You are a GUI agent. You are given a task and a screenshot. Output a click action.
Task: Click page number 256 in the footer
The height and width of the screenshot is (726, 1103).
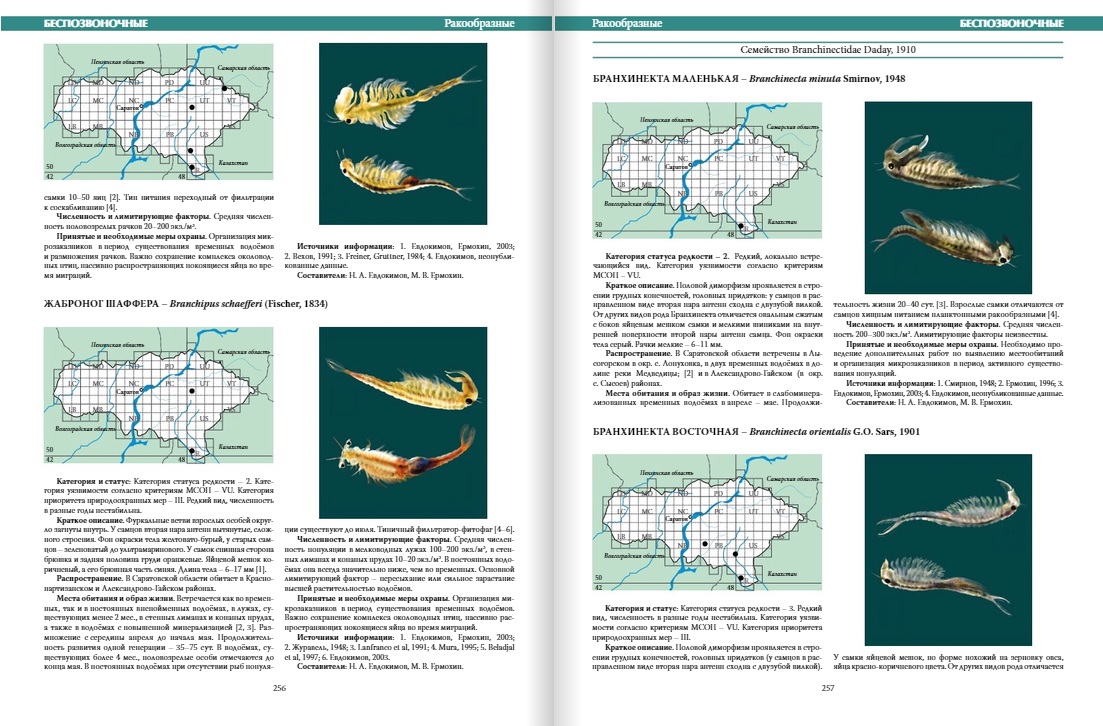pyautogui.click(x=279, y=688)
